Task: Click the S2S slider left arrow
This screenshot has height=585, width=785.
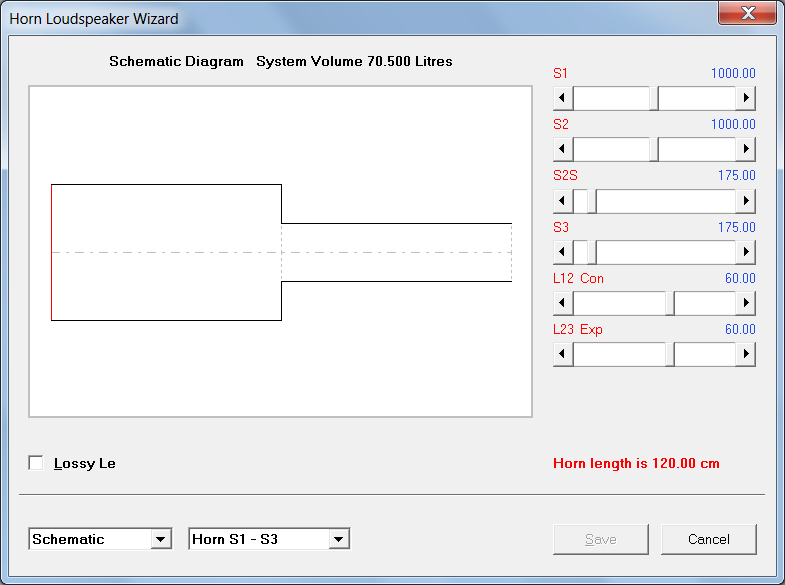Action: point(563,201)
